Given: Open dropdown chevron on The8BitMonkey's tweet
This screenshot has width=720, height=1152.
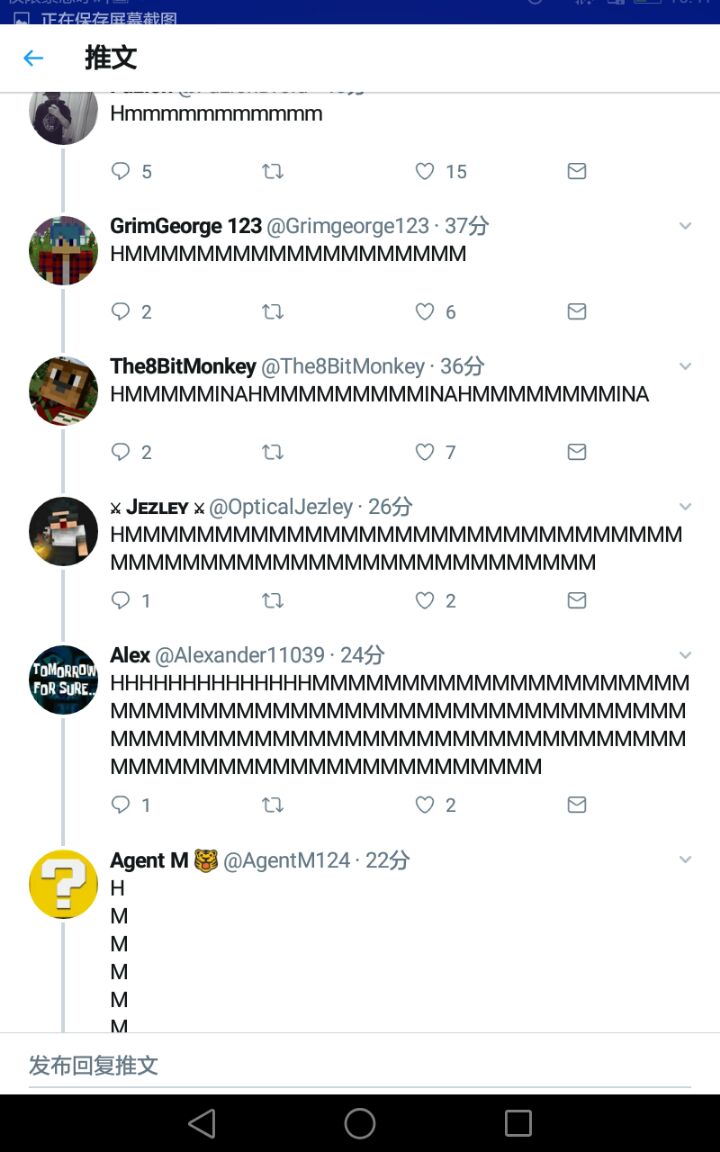Looking at the screenshot, I should click(x=685, y=367).
